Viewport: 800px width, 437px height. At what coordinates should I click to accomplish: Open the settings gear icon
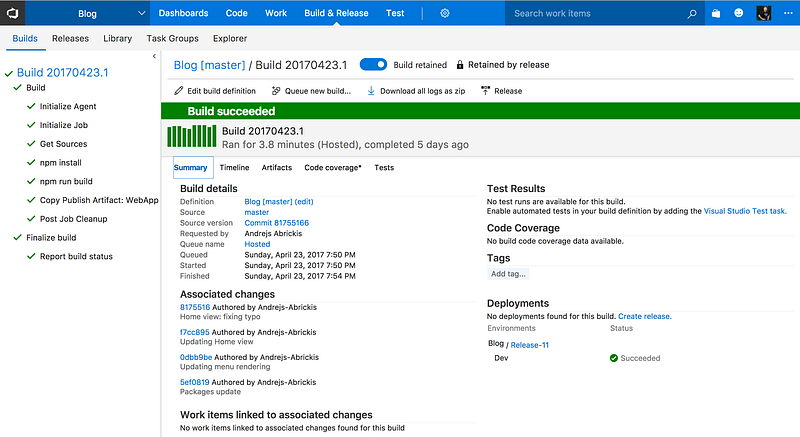[x=445, y=13]
